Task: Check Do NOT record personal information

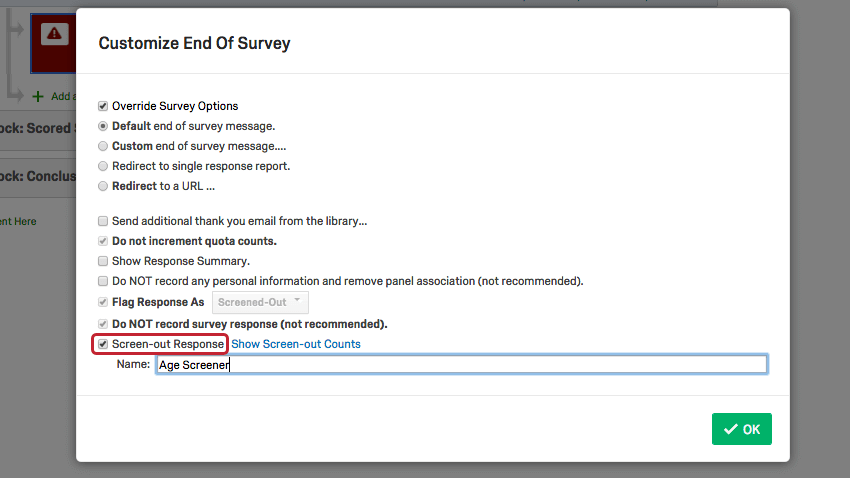Action: pyautogui.click(x=103, y=281)
